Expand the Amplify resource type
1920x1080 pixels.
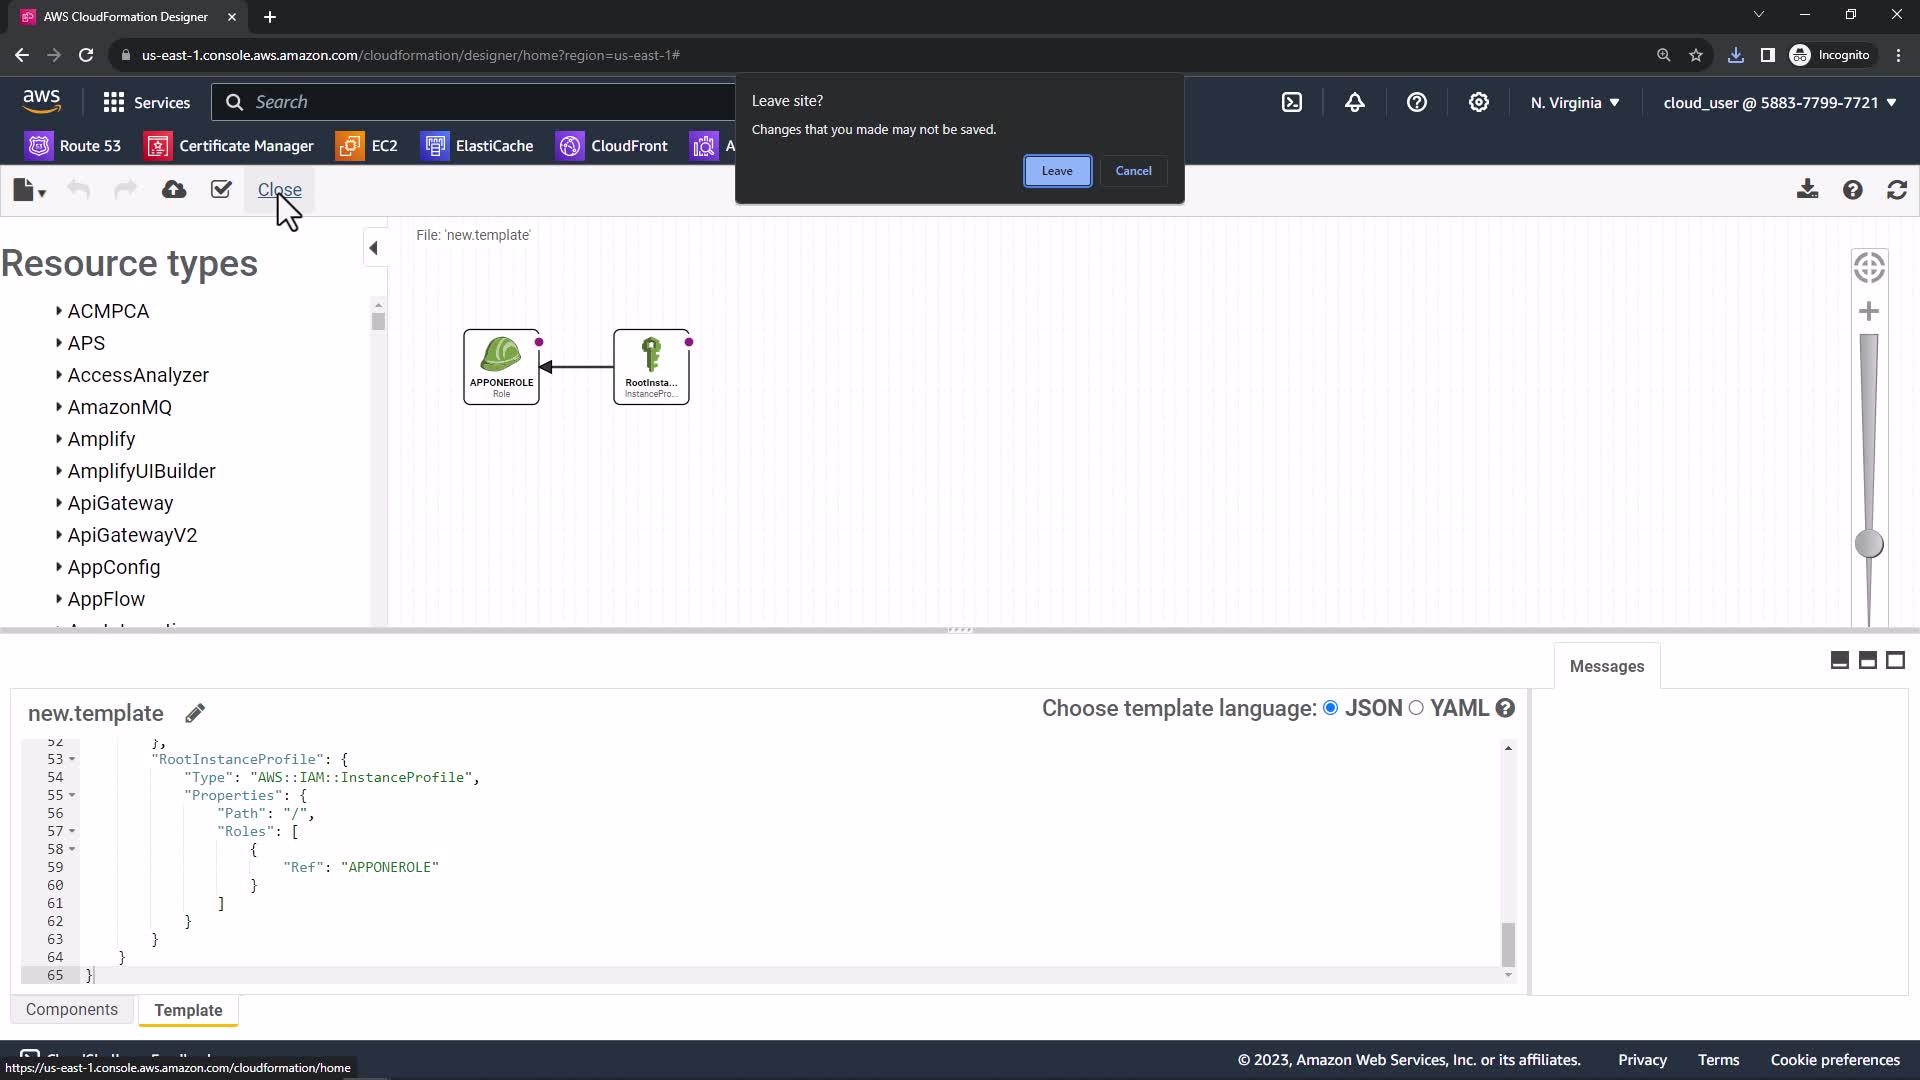click(x=59, y=439)
